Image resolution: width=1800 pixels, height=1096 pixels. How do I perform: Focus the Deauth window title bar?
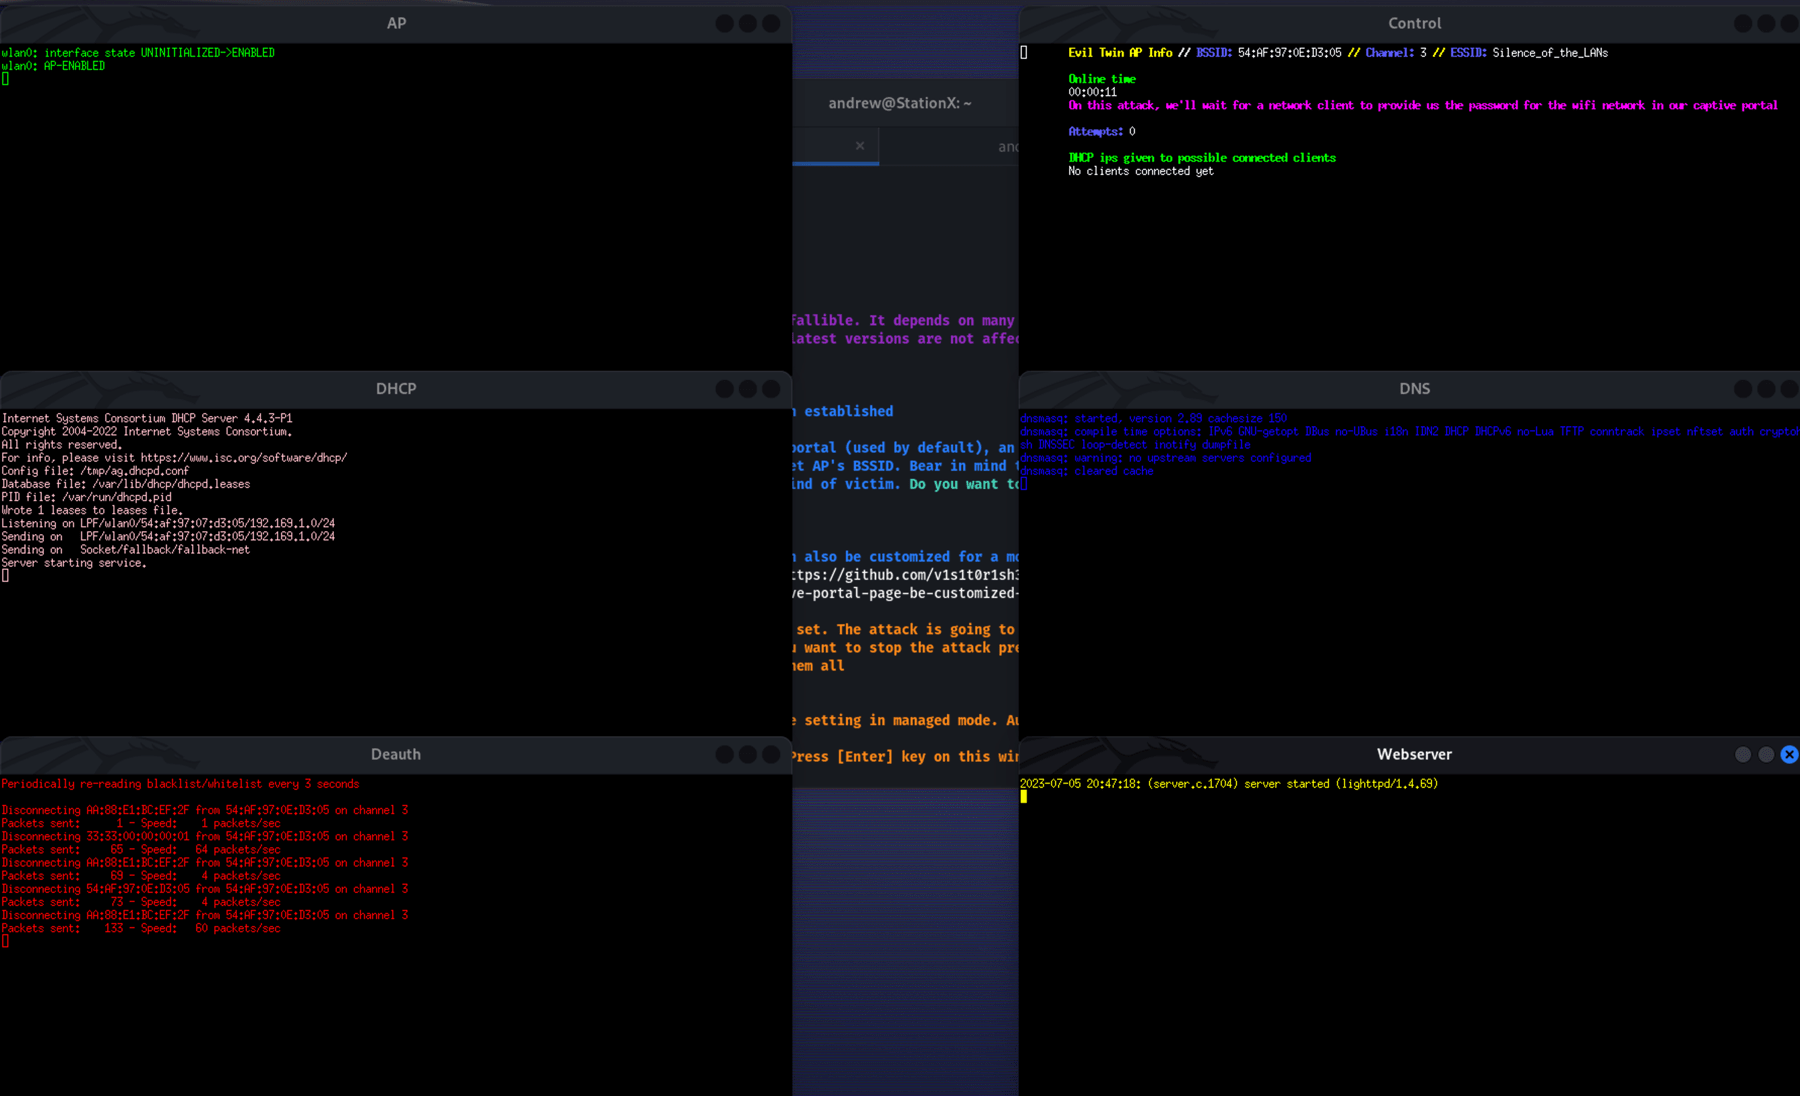[396, 755]
